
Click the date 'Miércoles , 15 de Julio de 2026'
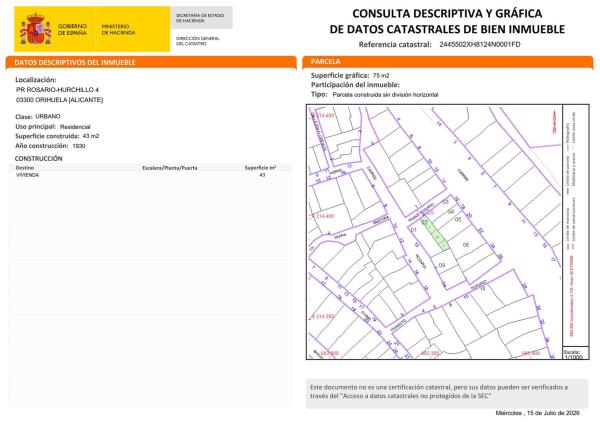(x=537, y=413)
